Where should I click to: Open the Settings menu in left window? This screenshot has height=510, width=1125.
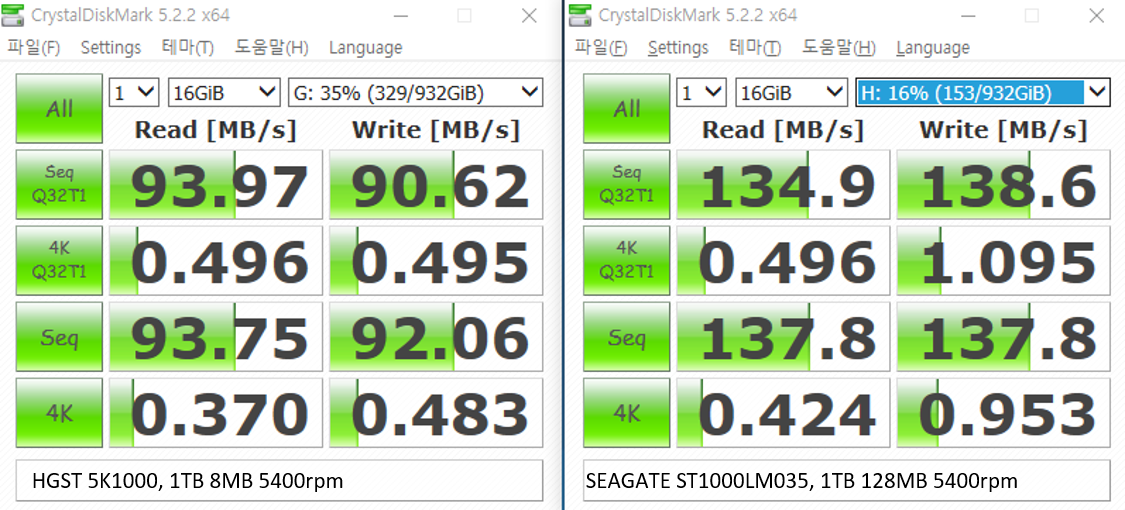tap(110, 48)
